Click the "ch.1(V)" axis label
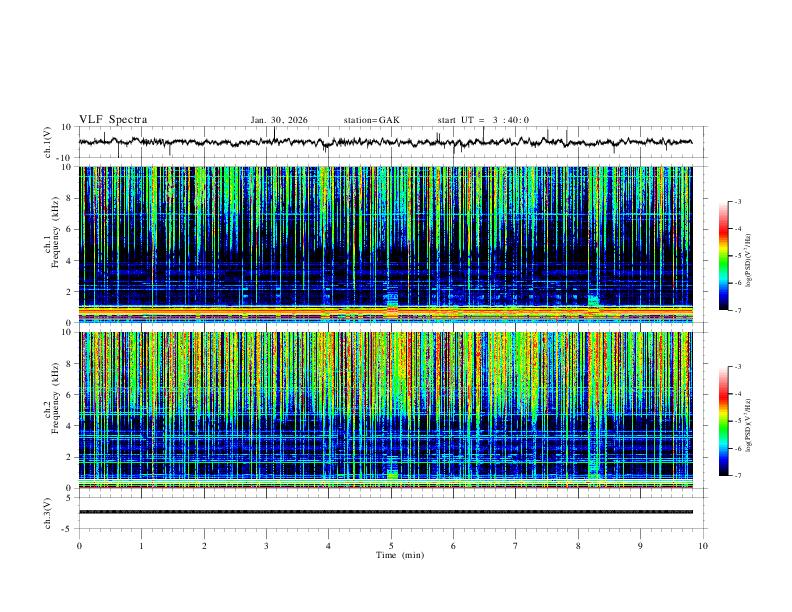 [48, 142]
